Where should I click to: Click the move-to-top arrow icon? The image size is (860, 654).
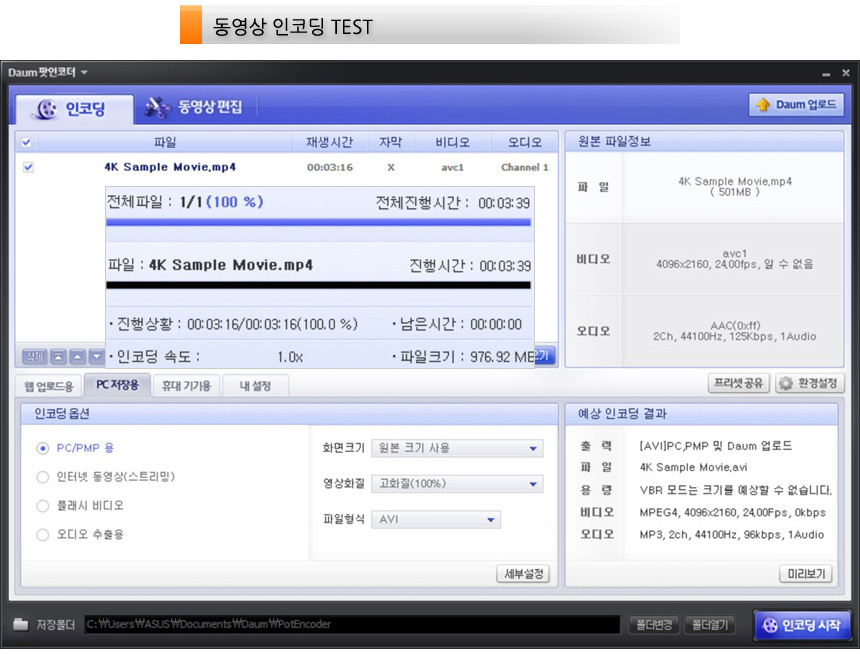[x=59, y=357]
